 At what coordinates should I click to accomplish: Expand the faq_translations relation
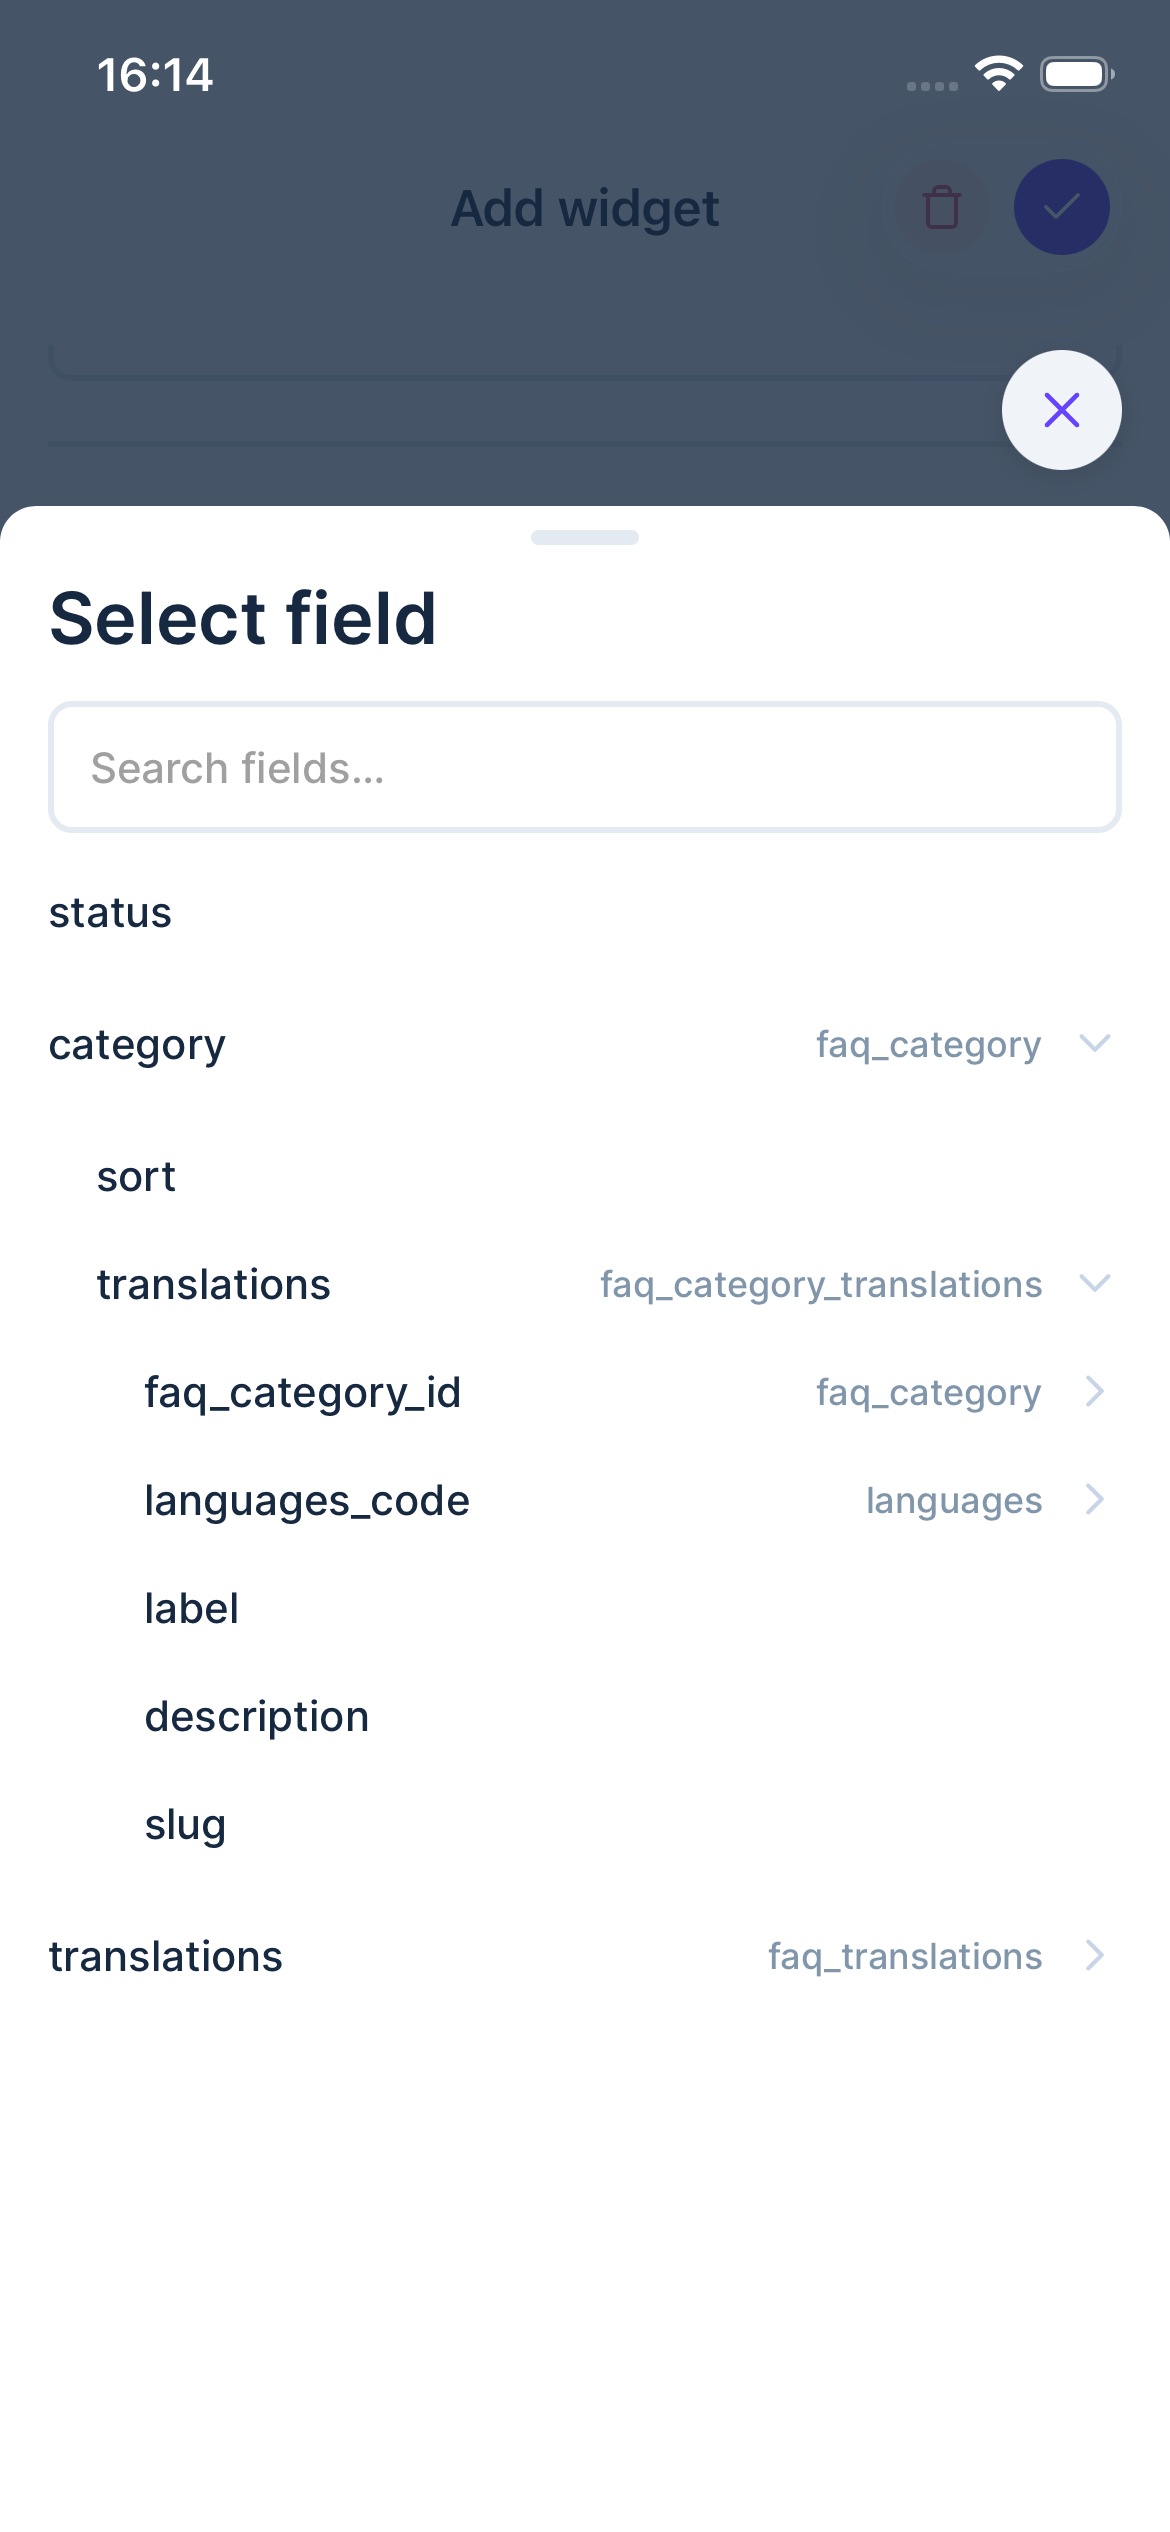[x=1094, y=1955]
